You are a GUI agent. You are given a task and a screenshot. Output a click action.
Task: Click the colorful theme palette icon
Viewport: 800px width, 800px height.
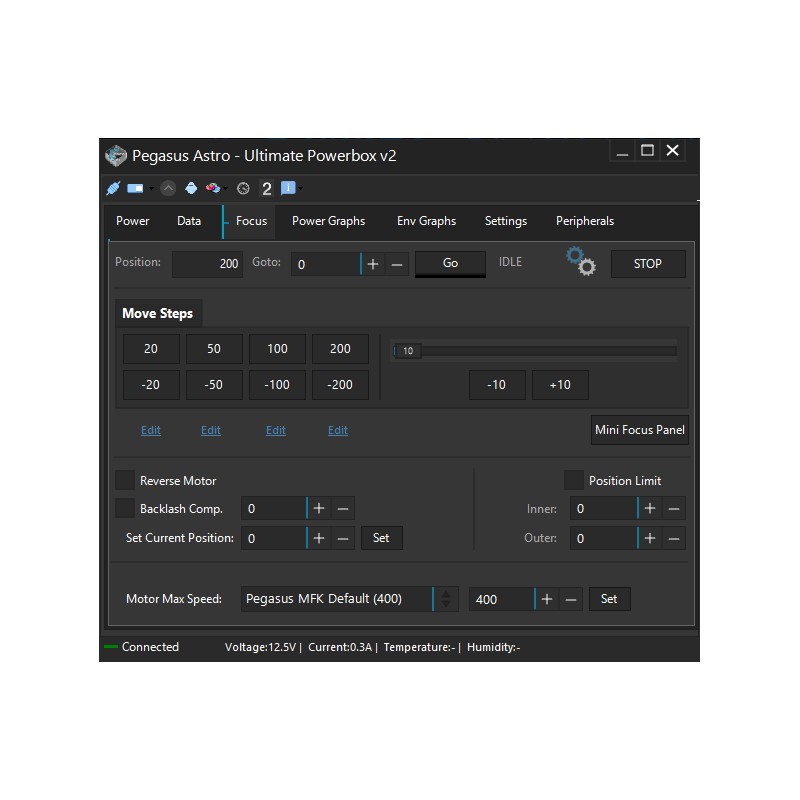pos(213,188)
